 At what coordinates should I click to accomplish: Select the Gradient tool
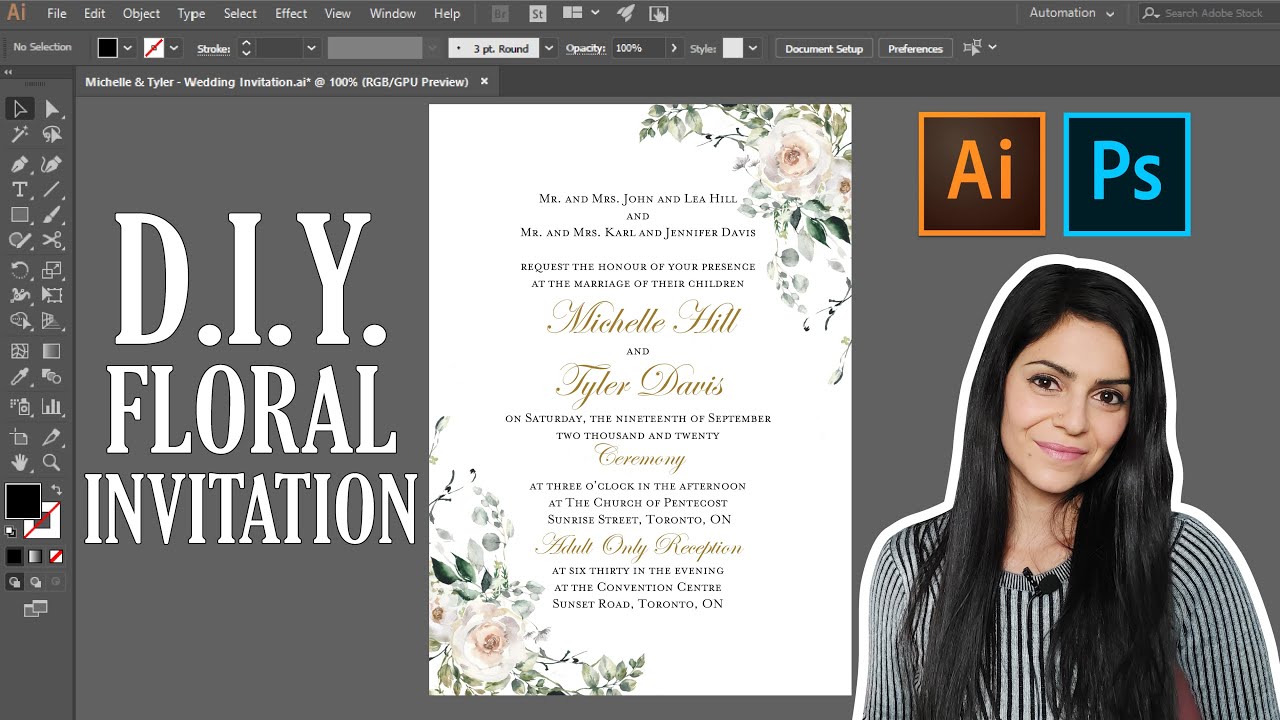[52, 351]
